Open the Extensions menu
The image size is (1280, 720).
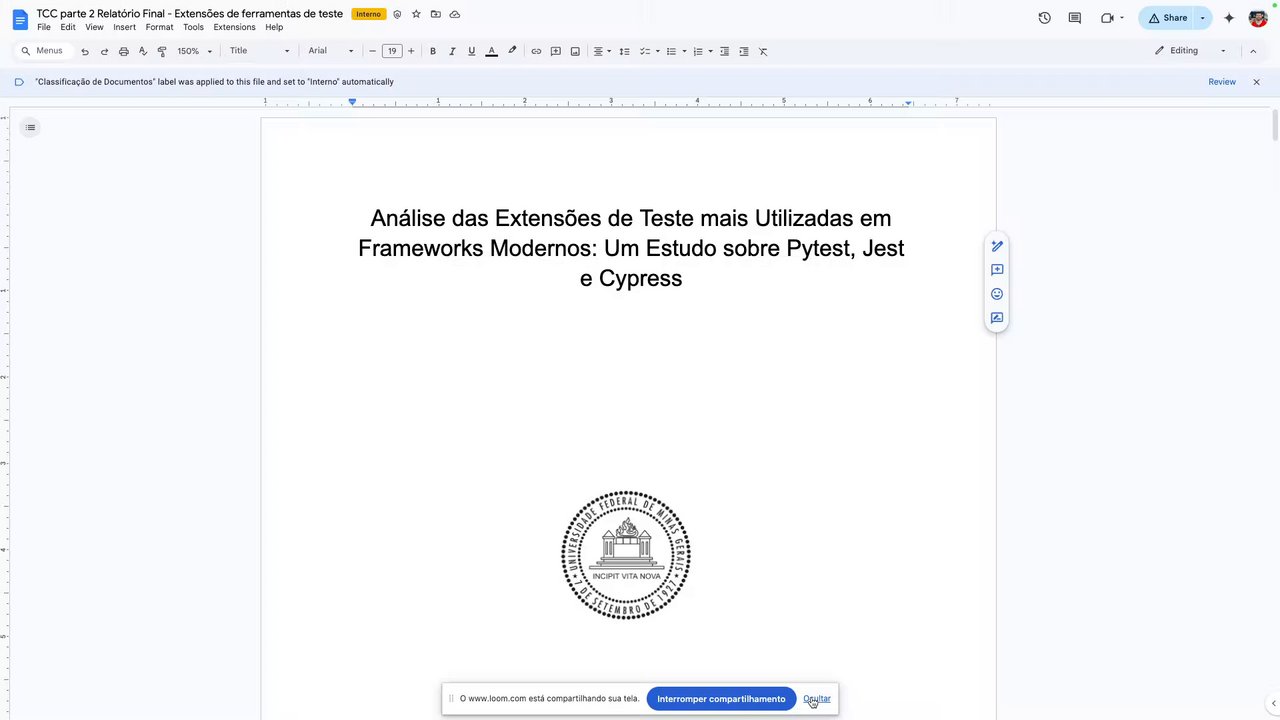[x=234, y=27]
